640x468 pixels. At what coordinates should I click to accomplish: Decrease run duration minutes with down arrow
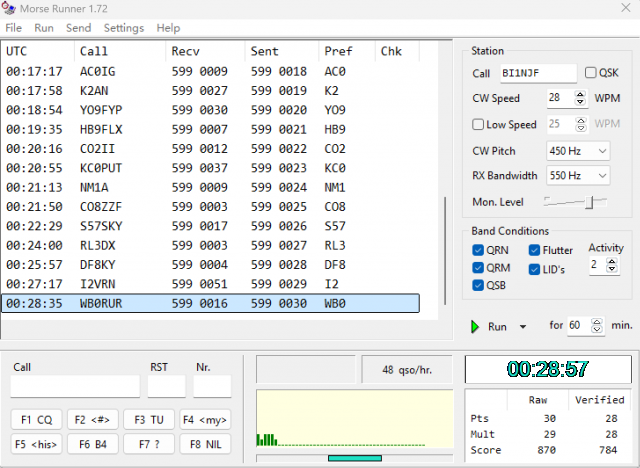[x=597, y=329]
